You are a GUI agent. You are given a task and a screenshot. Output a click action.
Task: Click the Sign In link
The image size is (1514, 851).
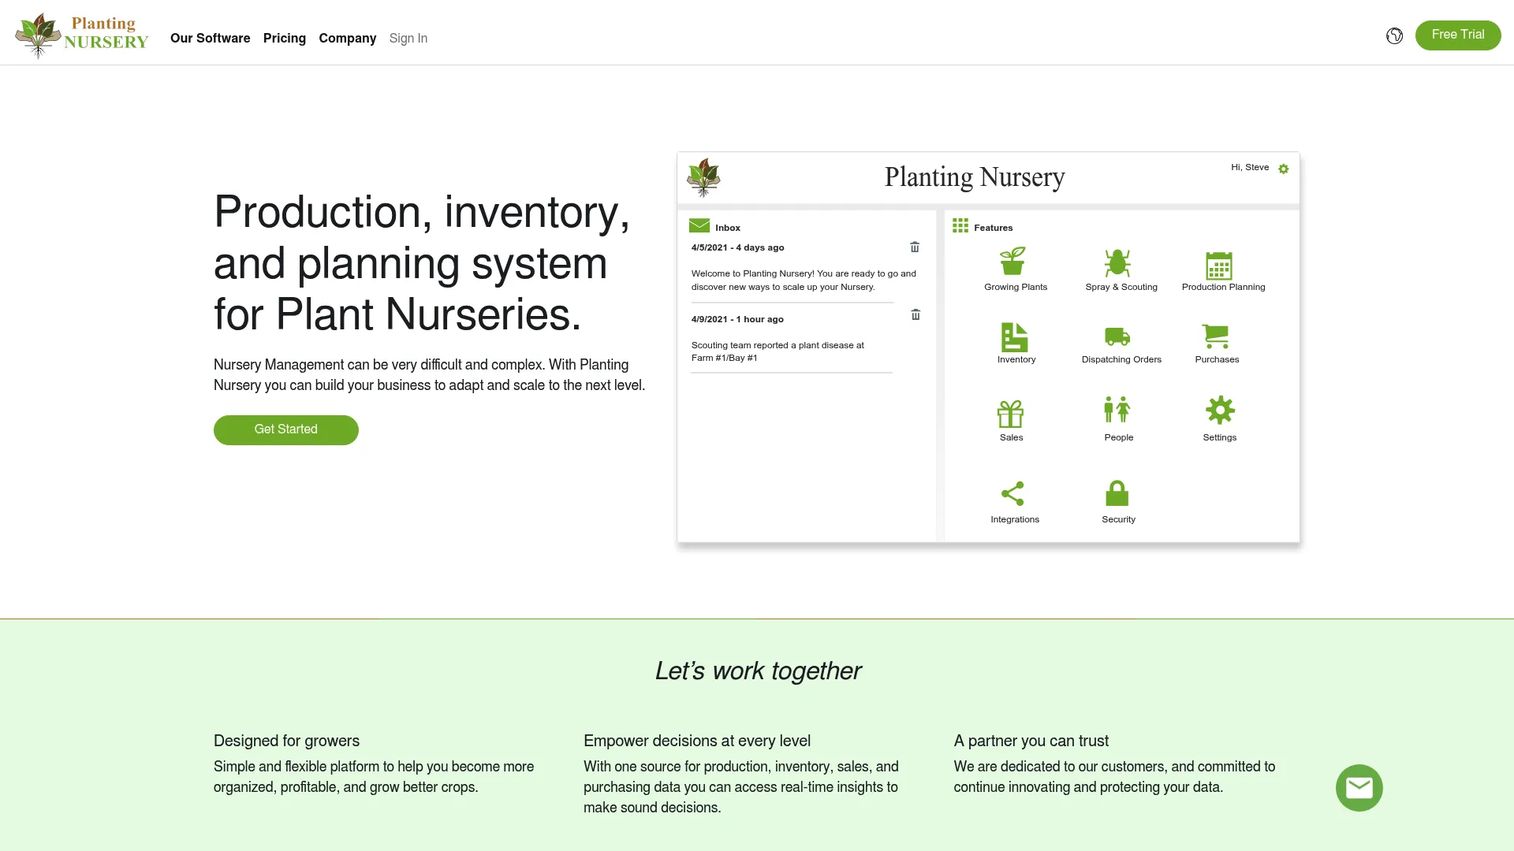[x=408, y=38]
